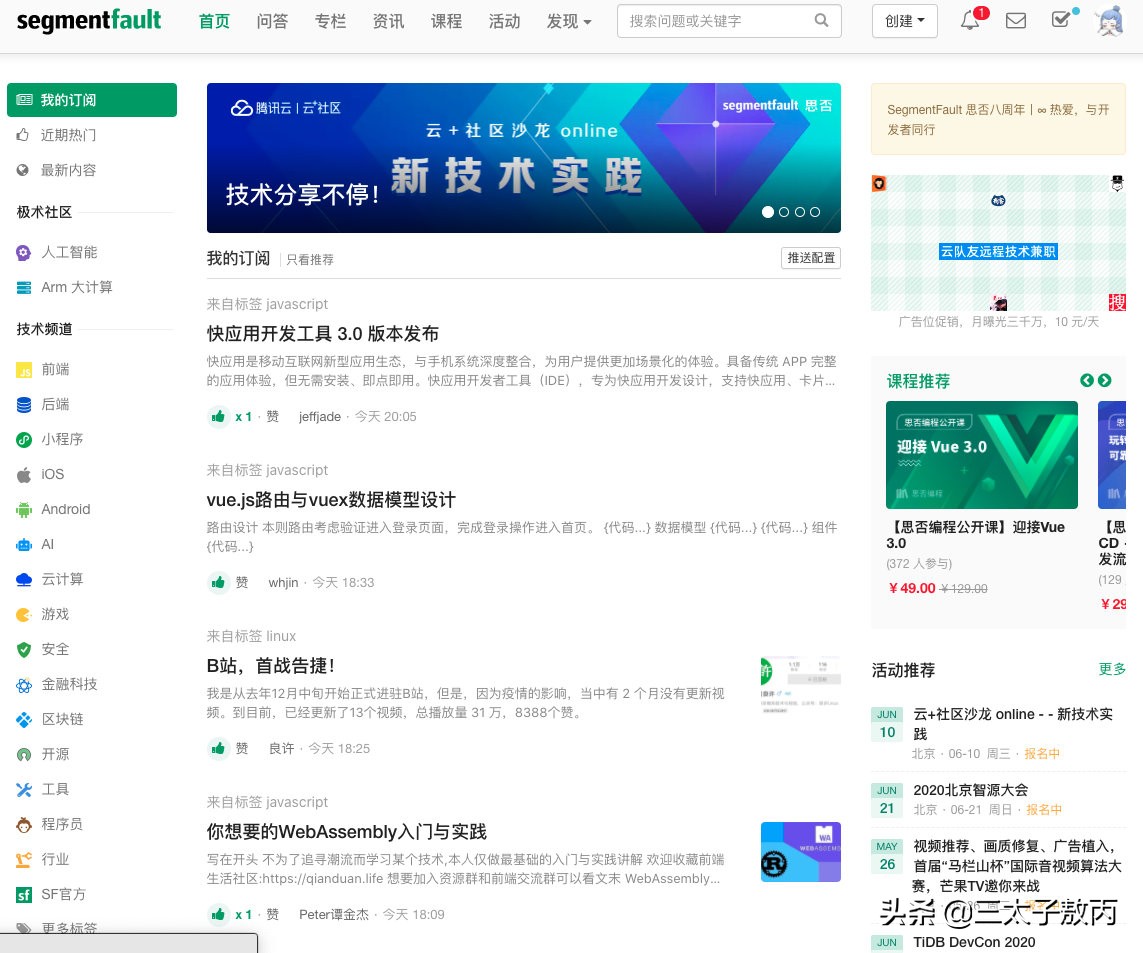Viewport: 1143px width, 953px height.
Task: Open 报名中 link for 2020北京智源大会
Action: pyautogui.click(x=1044, y=810)
